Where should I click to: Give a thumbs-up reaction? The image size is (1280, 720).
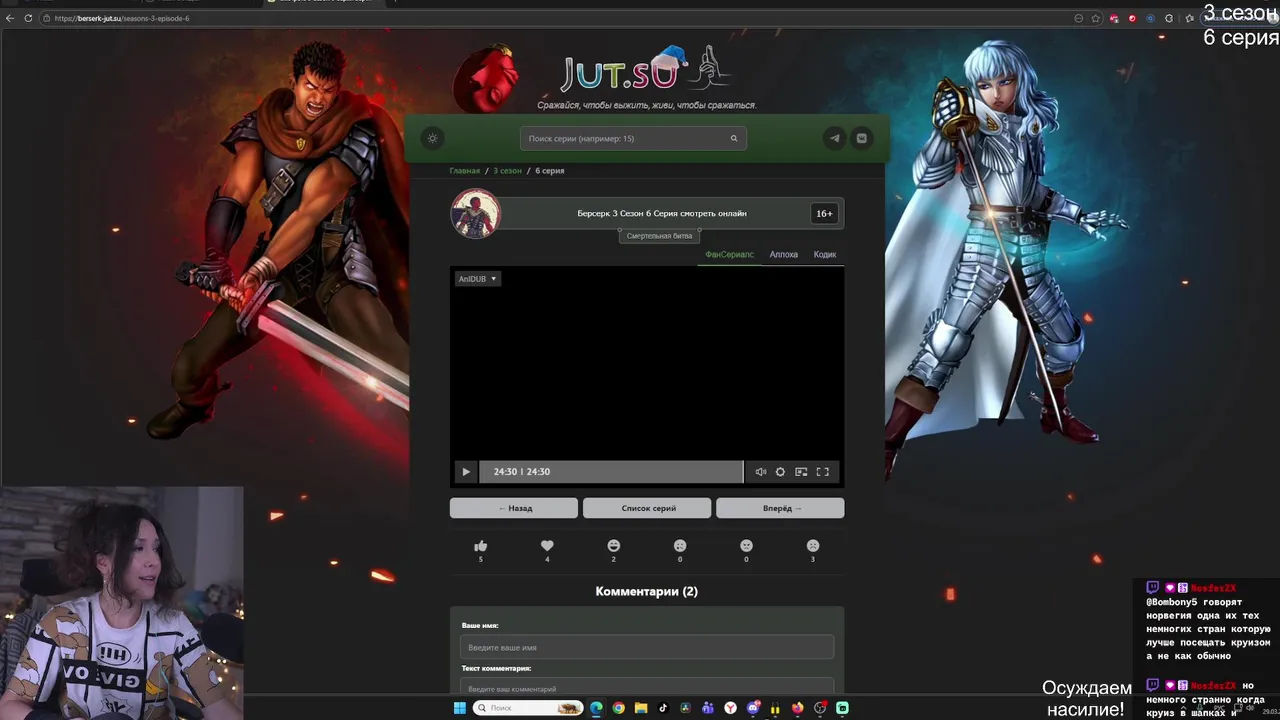click(480, 546)
